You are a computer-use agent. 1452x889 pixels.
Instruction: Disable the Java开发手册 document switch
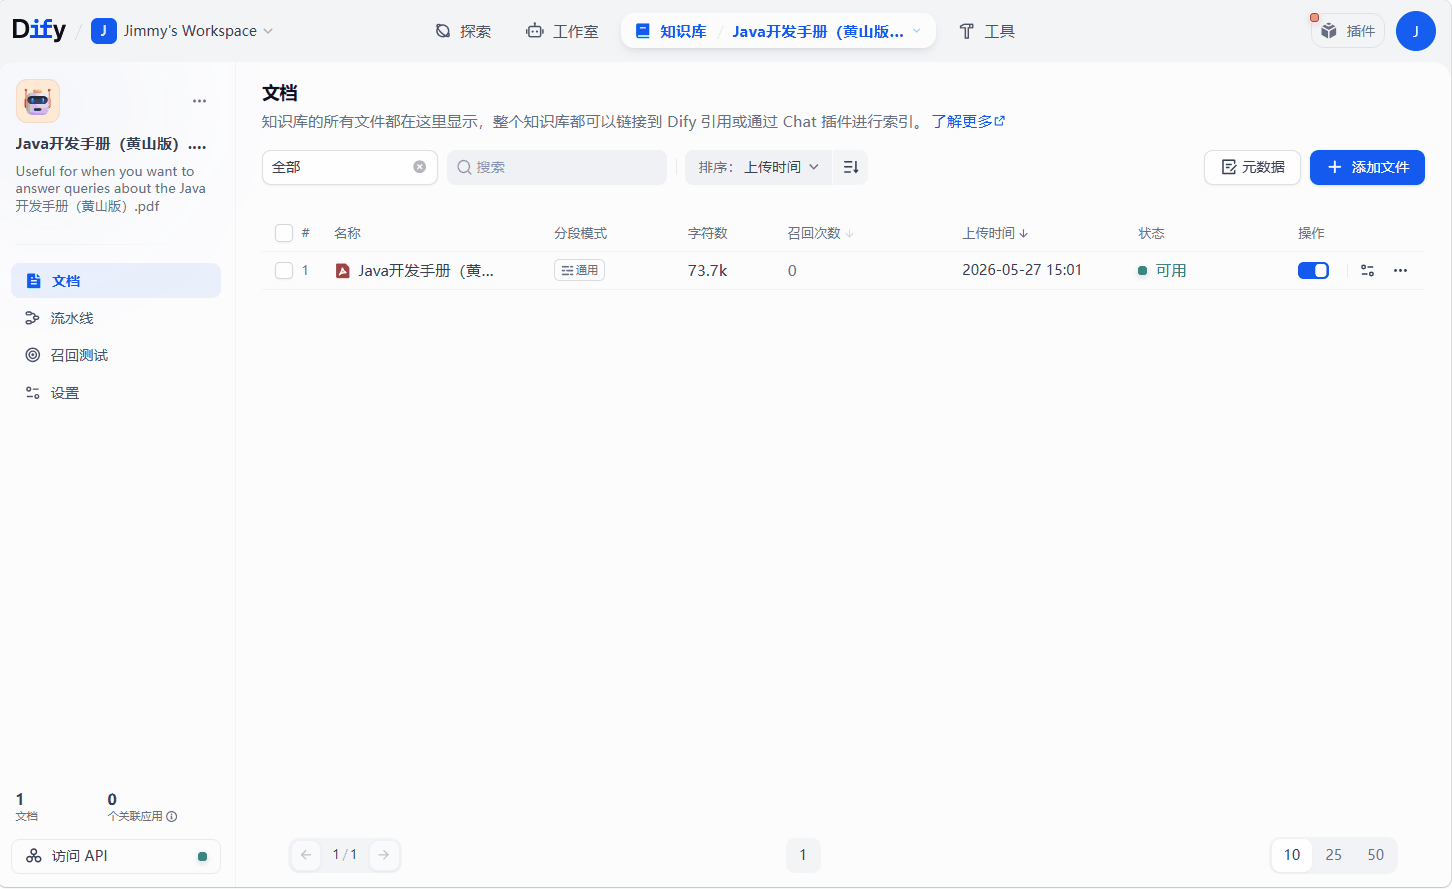click(1313, 270)
